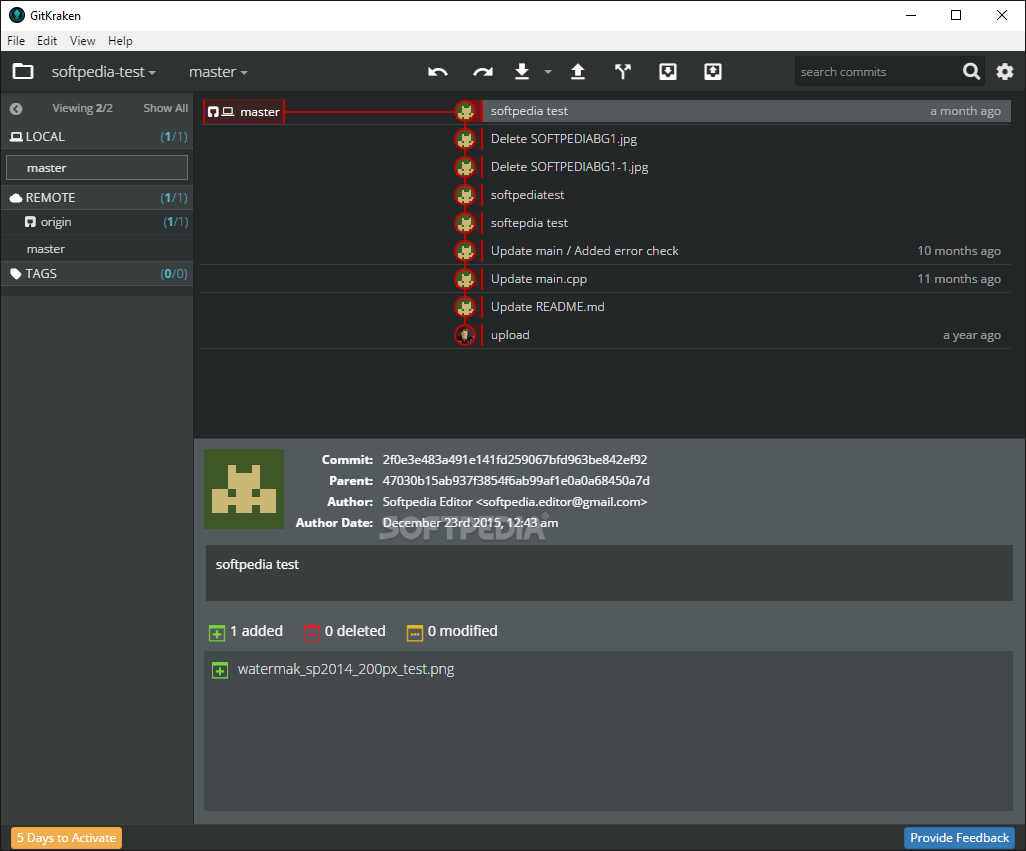Click the GitHub icon beside origin
Image resolution: width=1026 pixels, height=851 pixels.
click(30, 222)
